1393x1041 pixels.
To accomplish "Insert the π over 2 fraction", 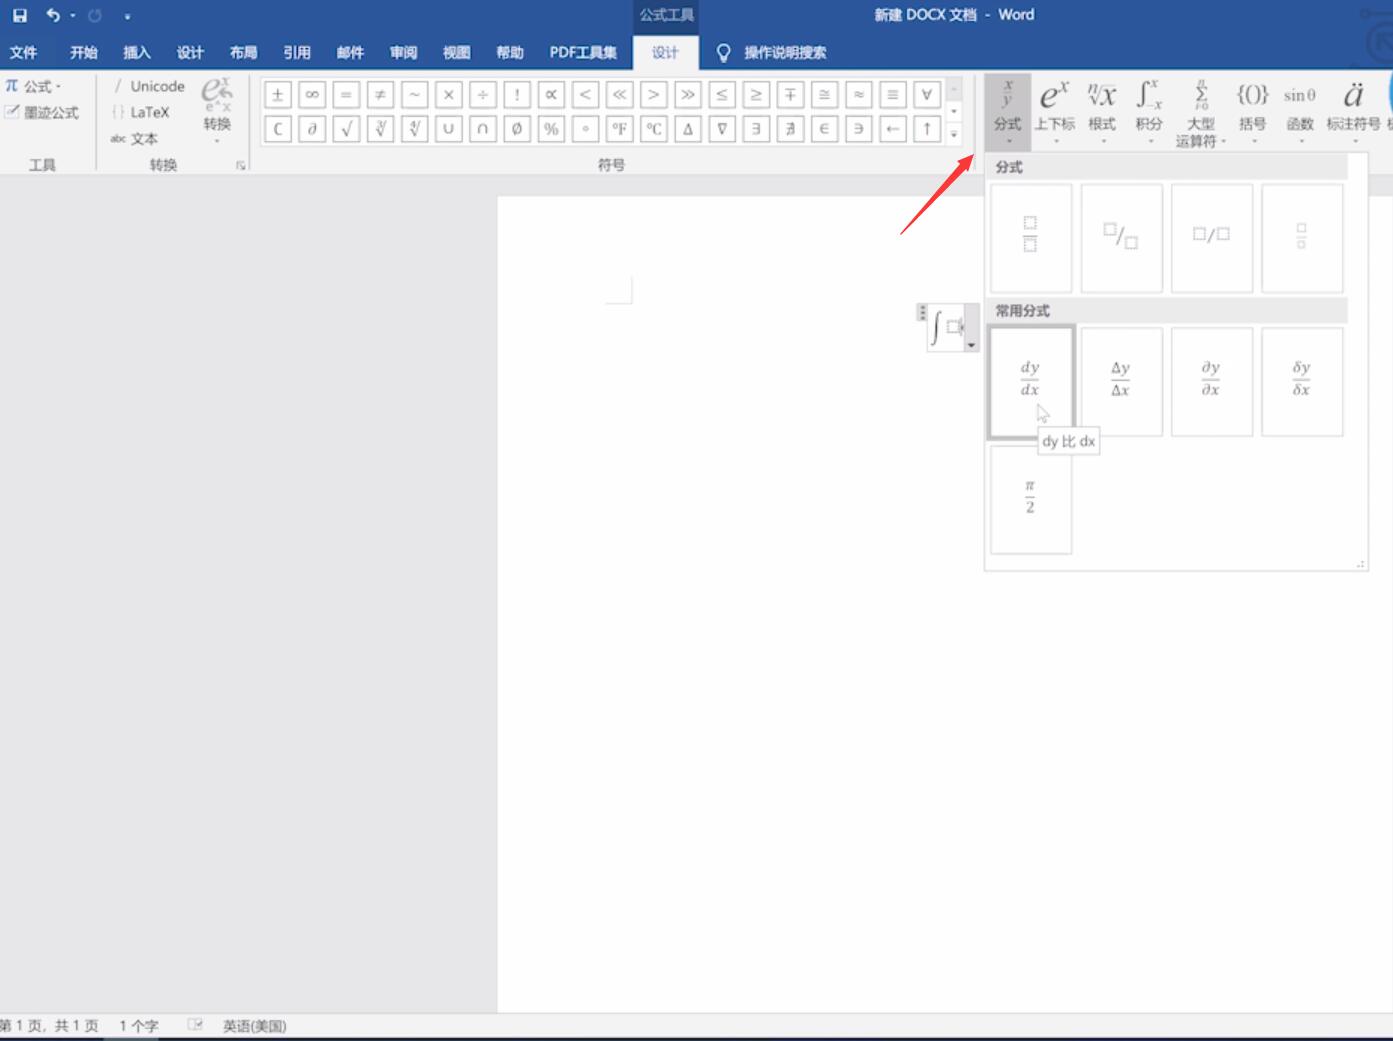I will click(1031, 499).
